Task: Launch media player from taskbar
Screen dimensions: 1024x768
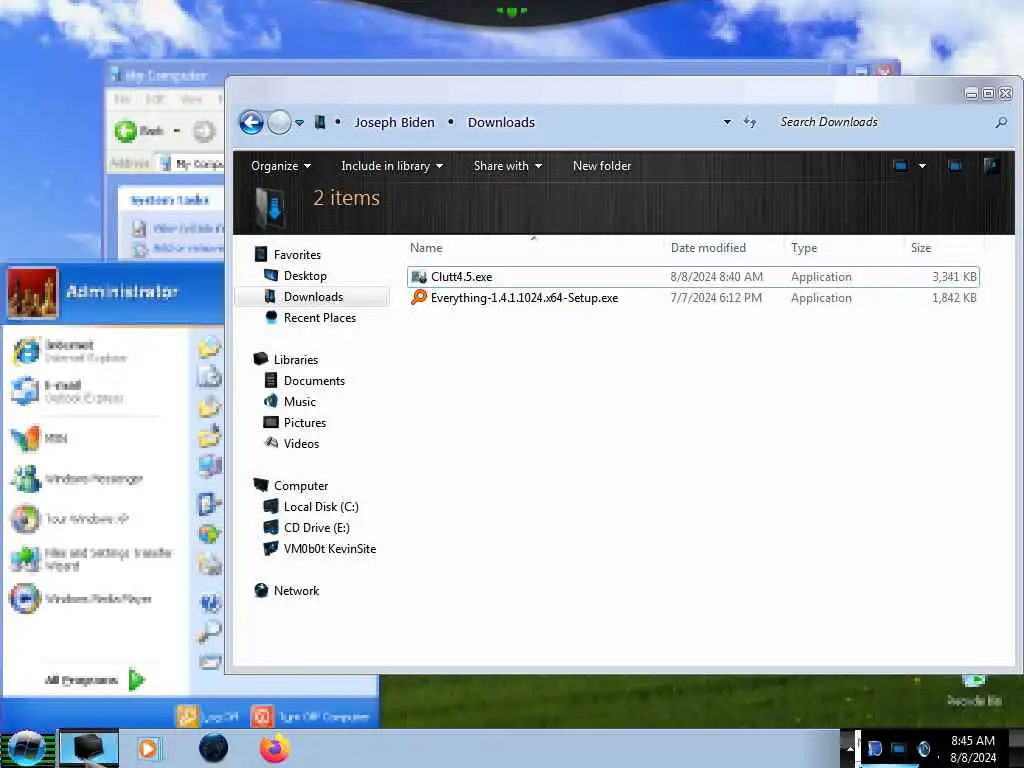Action: (x=148, y=748)
